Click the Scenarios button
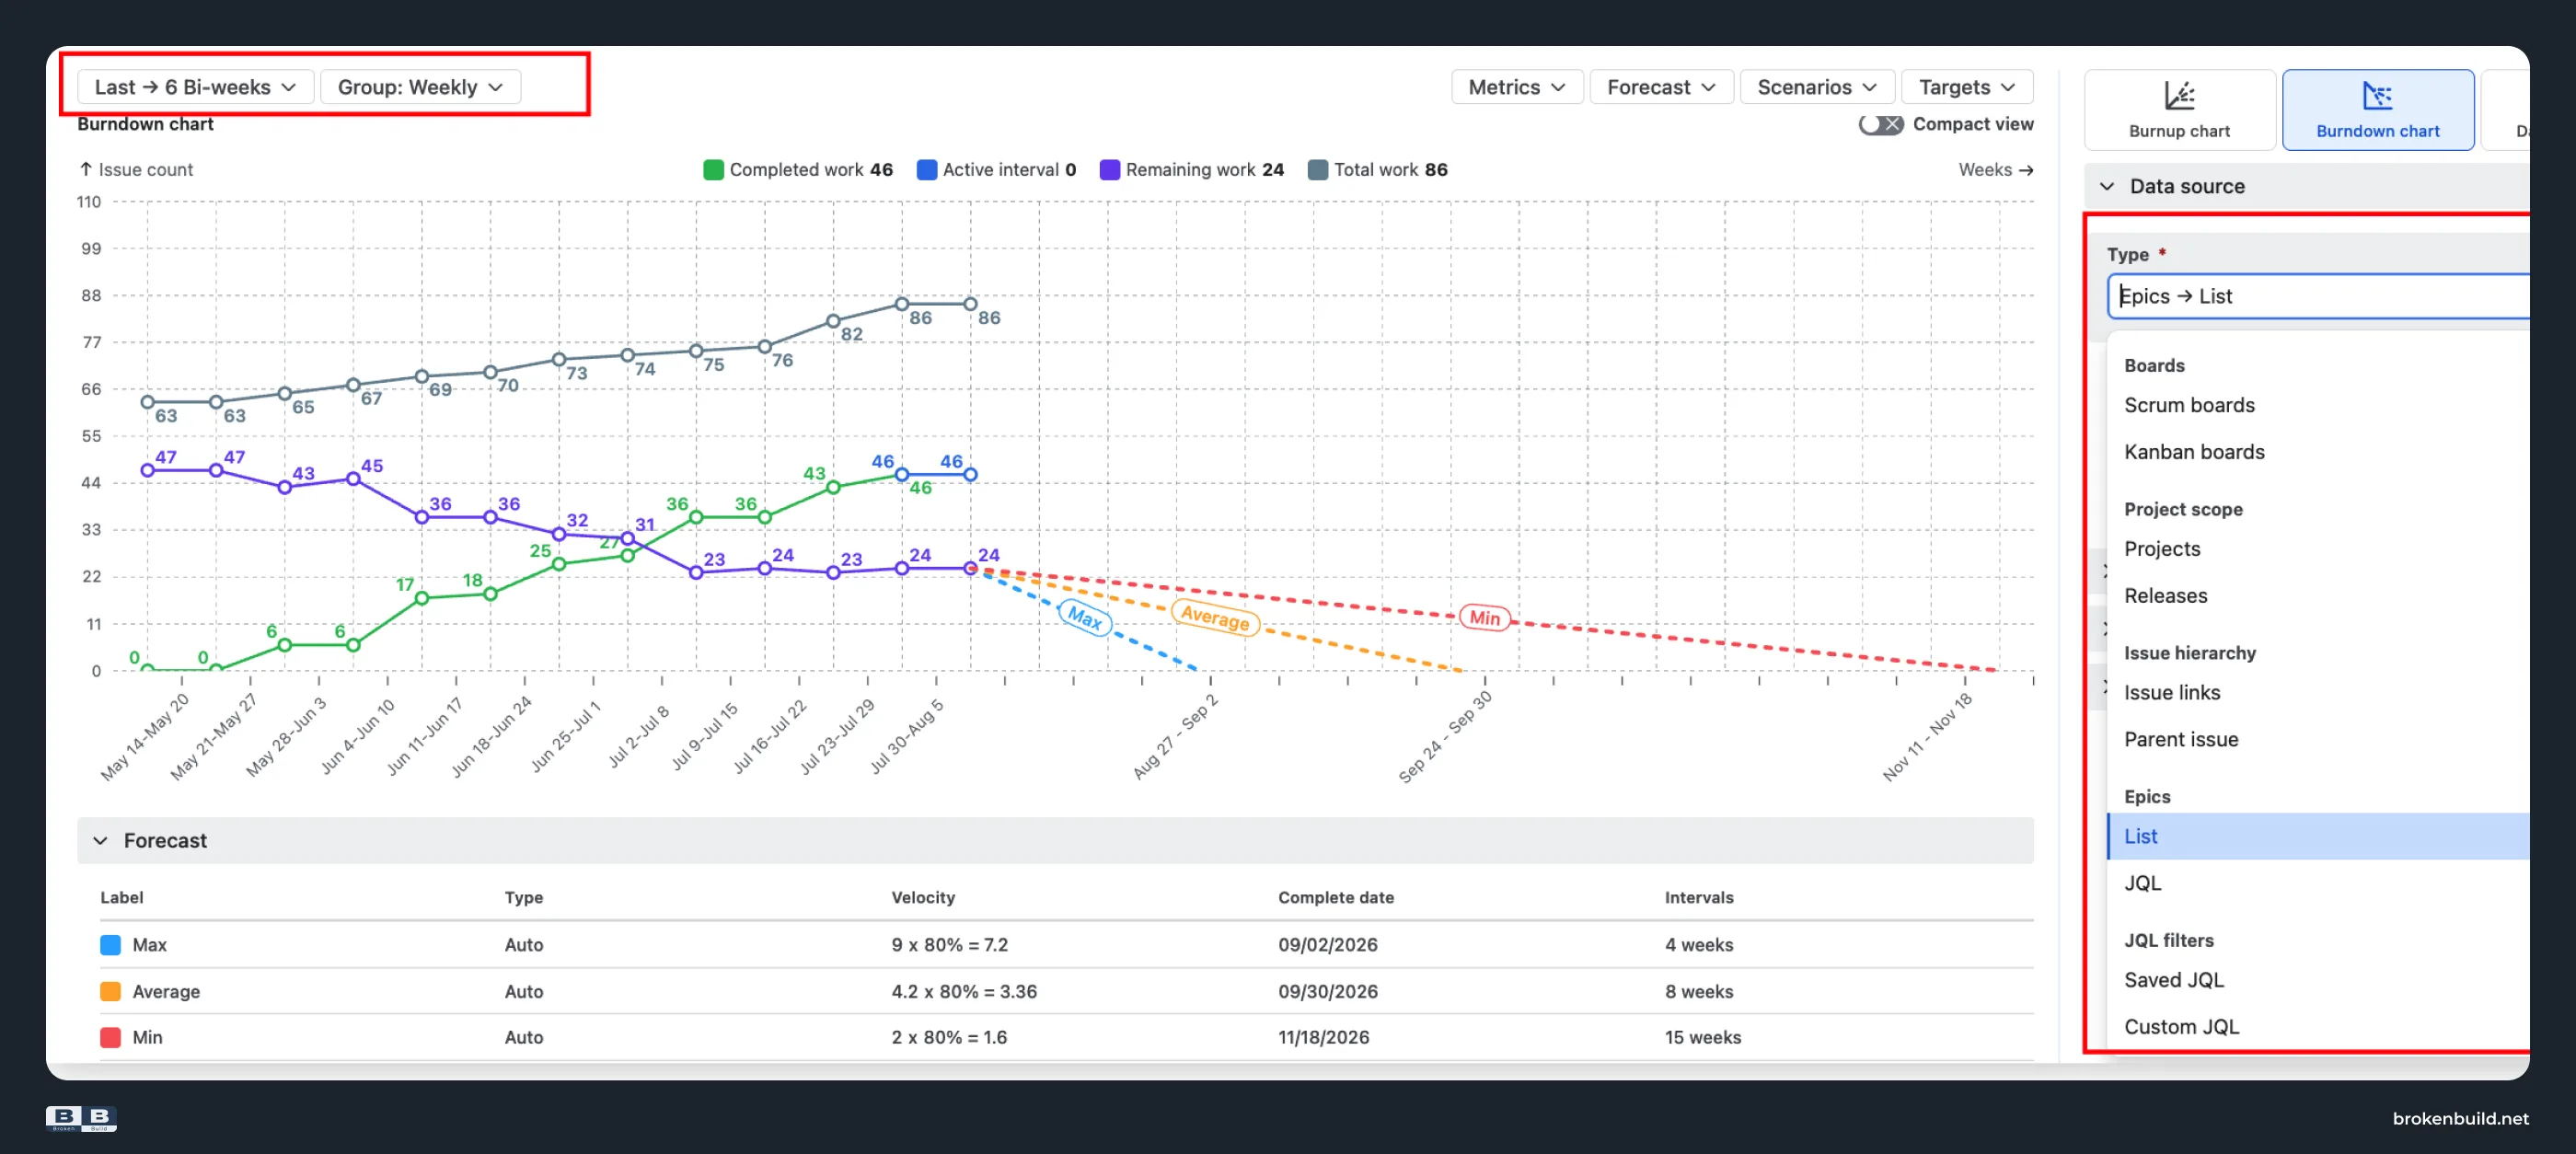 1816,87
